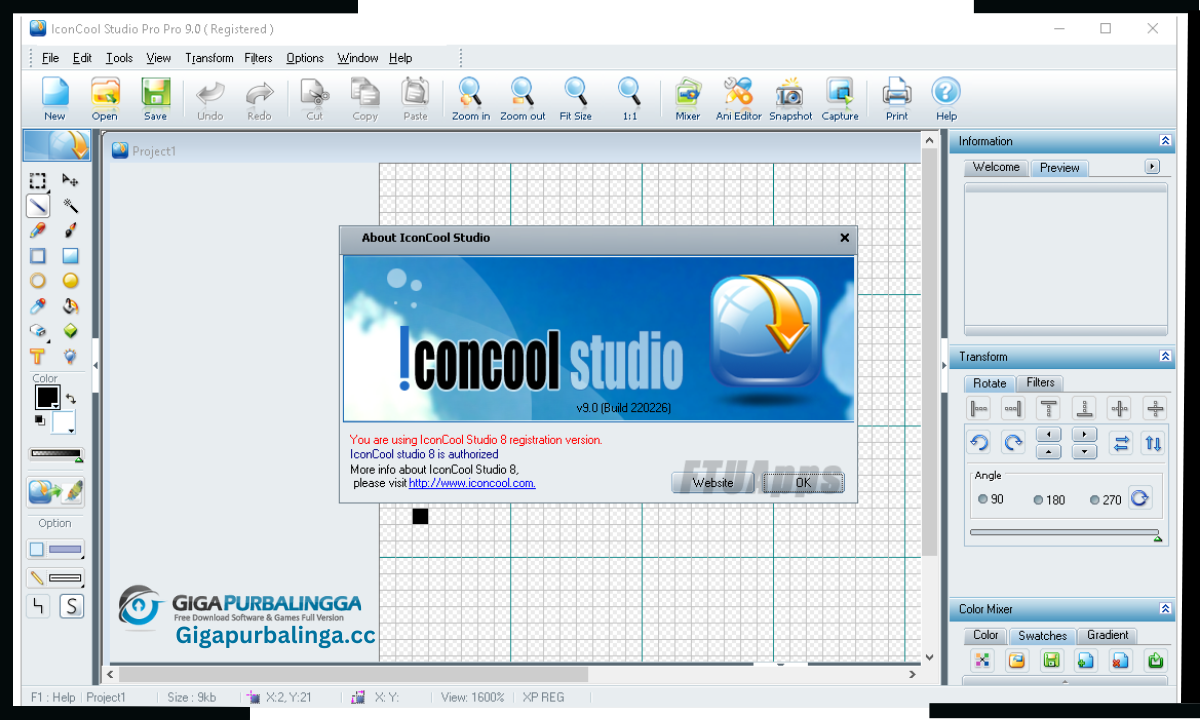Screen dimensions: 1200x720
Task: Collapse the Color Mixer panel
Action: coord(1165,608)
